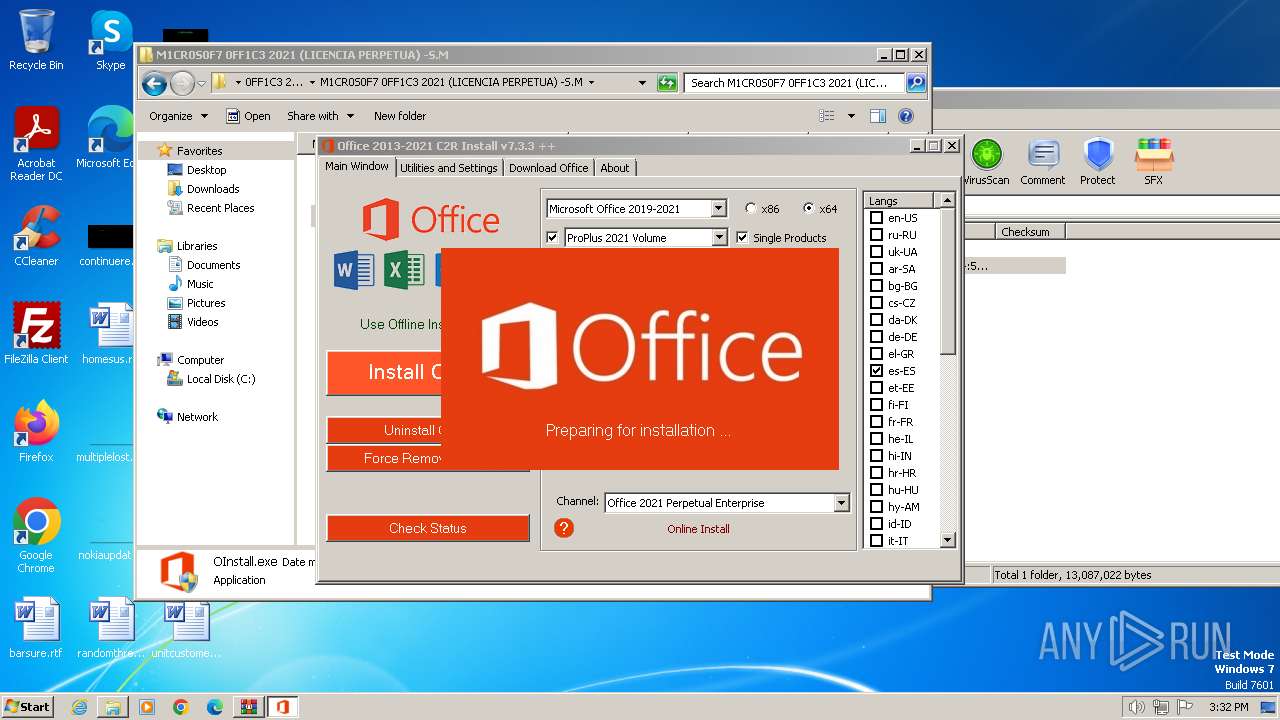Switch to Utilities and Settings tab
Viewport: 1280px width, 720px height.
coord(449,168)
